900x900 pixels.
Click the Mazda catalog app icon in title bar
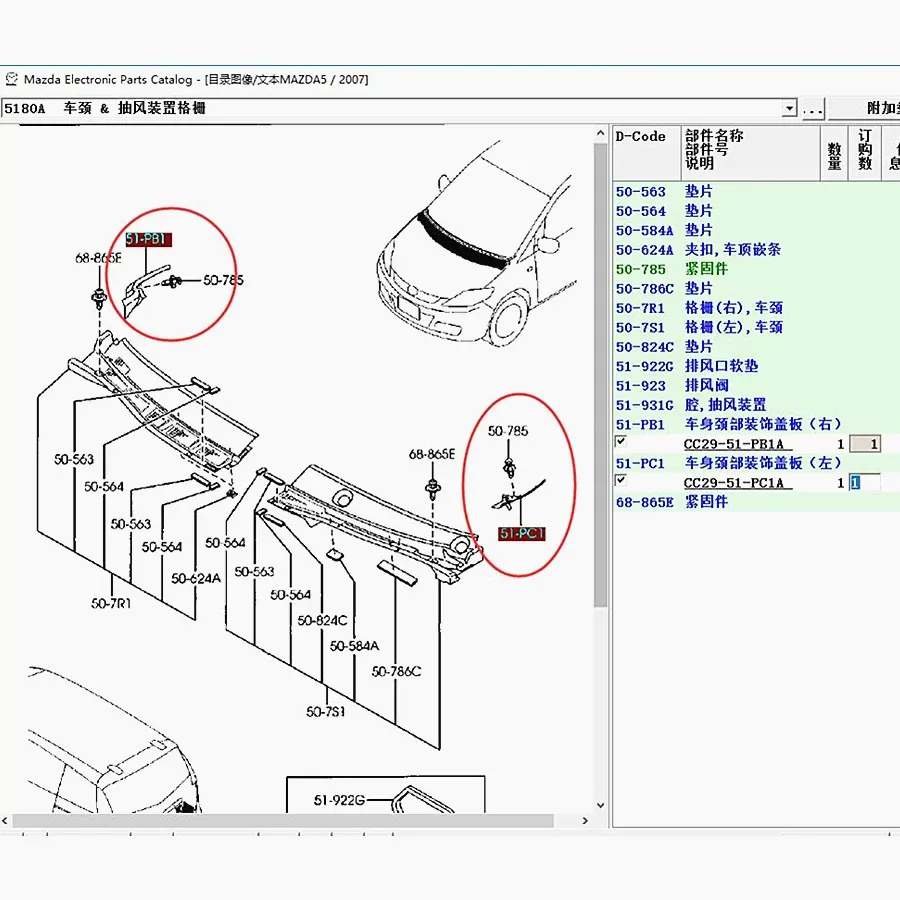pyautogui.click(x=11, y=79)
